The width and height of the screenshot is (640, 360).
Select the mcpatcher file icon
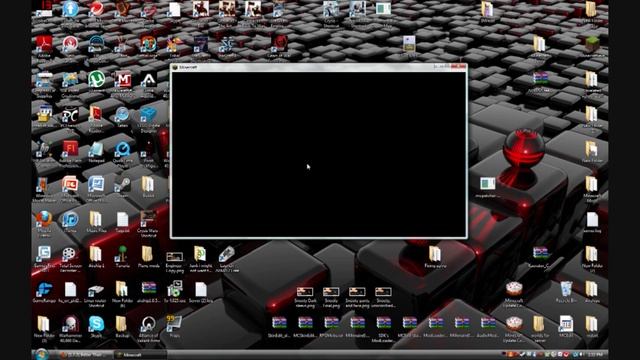tap(488, 184)
